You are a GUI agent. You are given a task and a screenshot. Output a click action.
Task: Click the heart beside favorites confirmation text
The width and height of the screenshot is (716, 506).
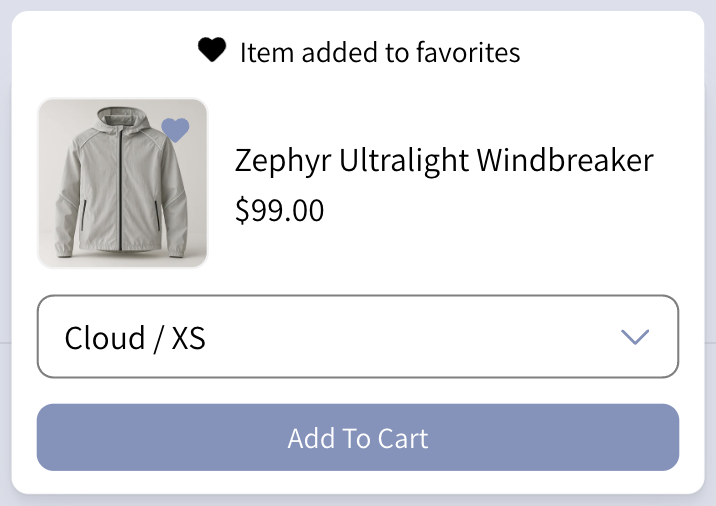[211, 50]
